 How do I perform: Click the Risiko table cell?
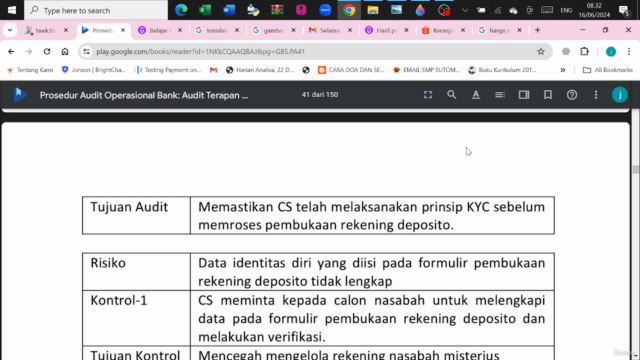pos(136,272)
